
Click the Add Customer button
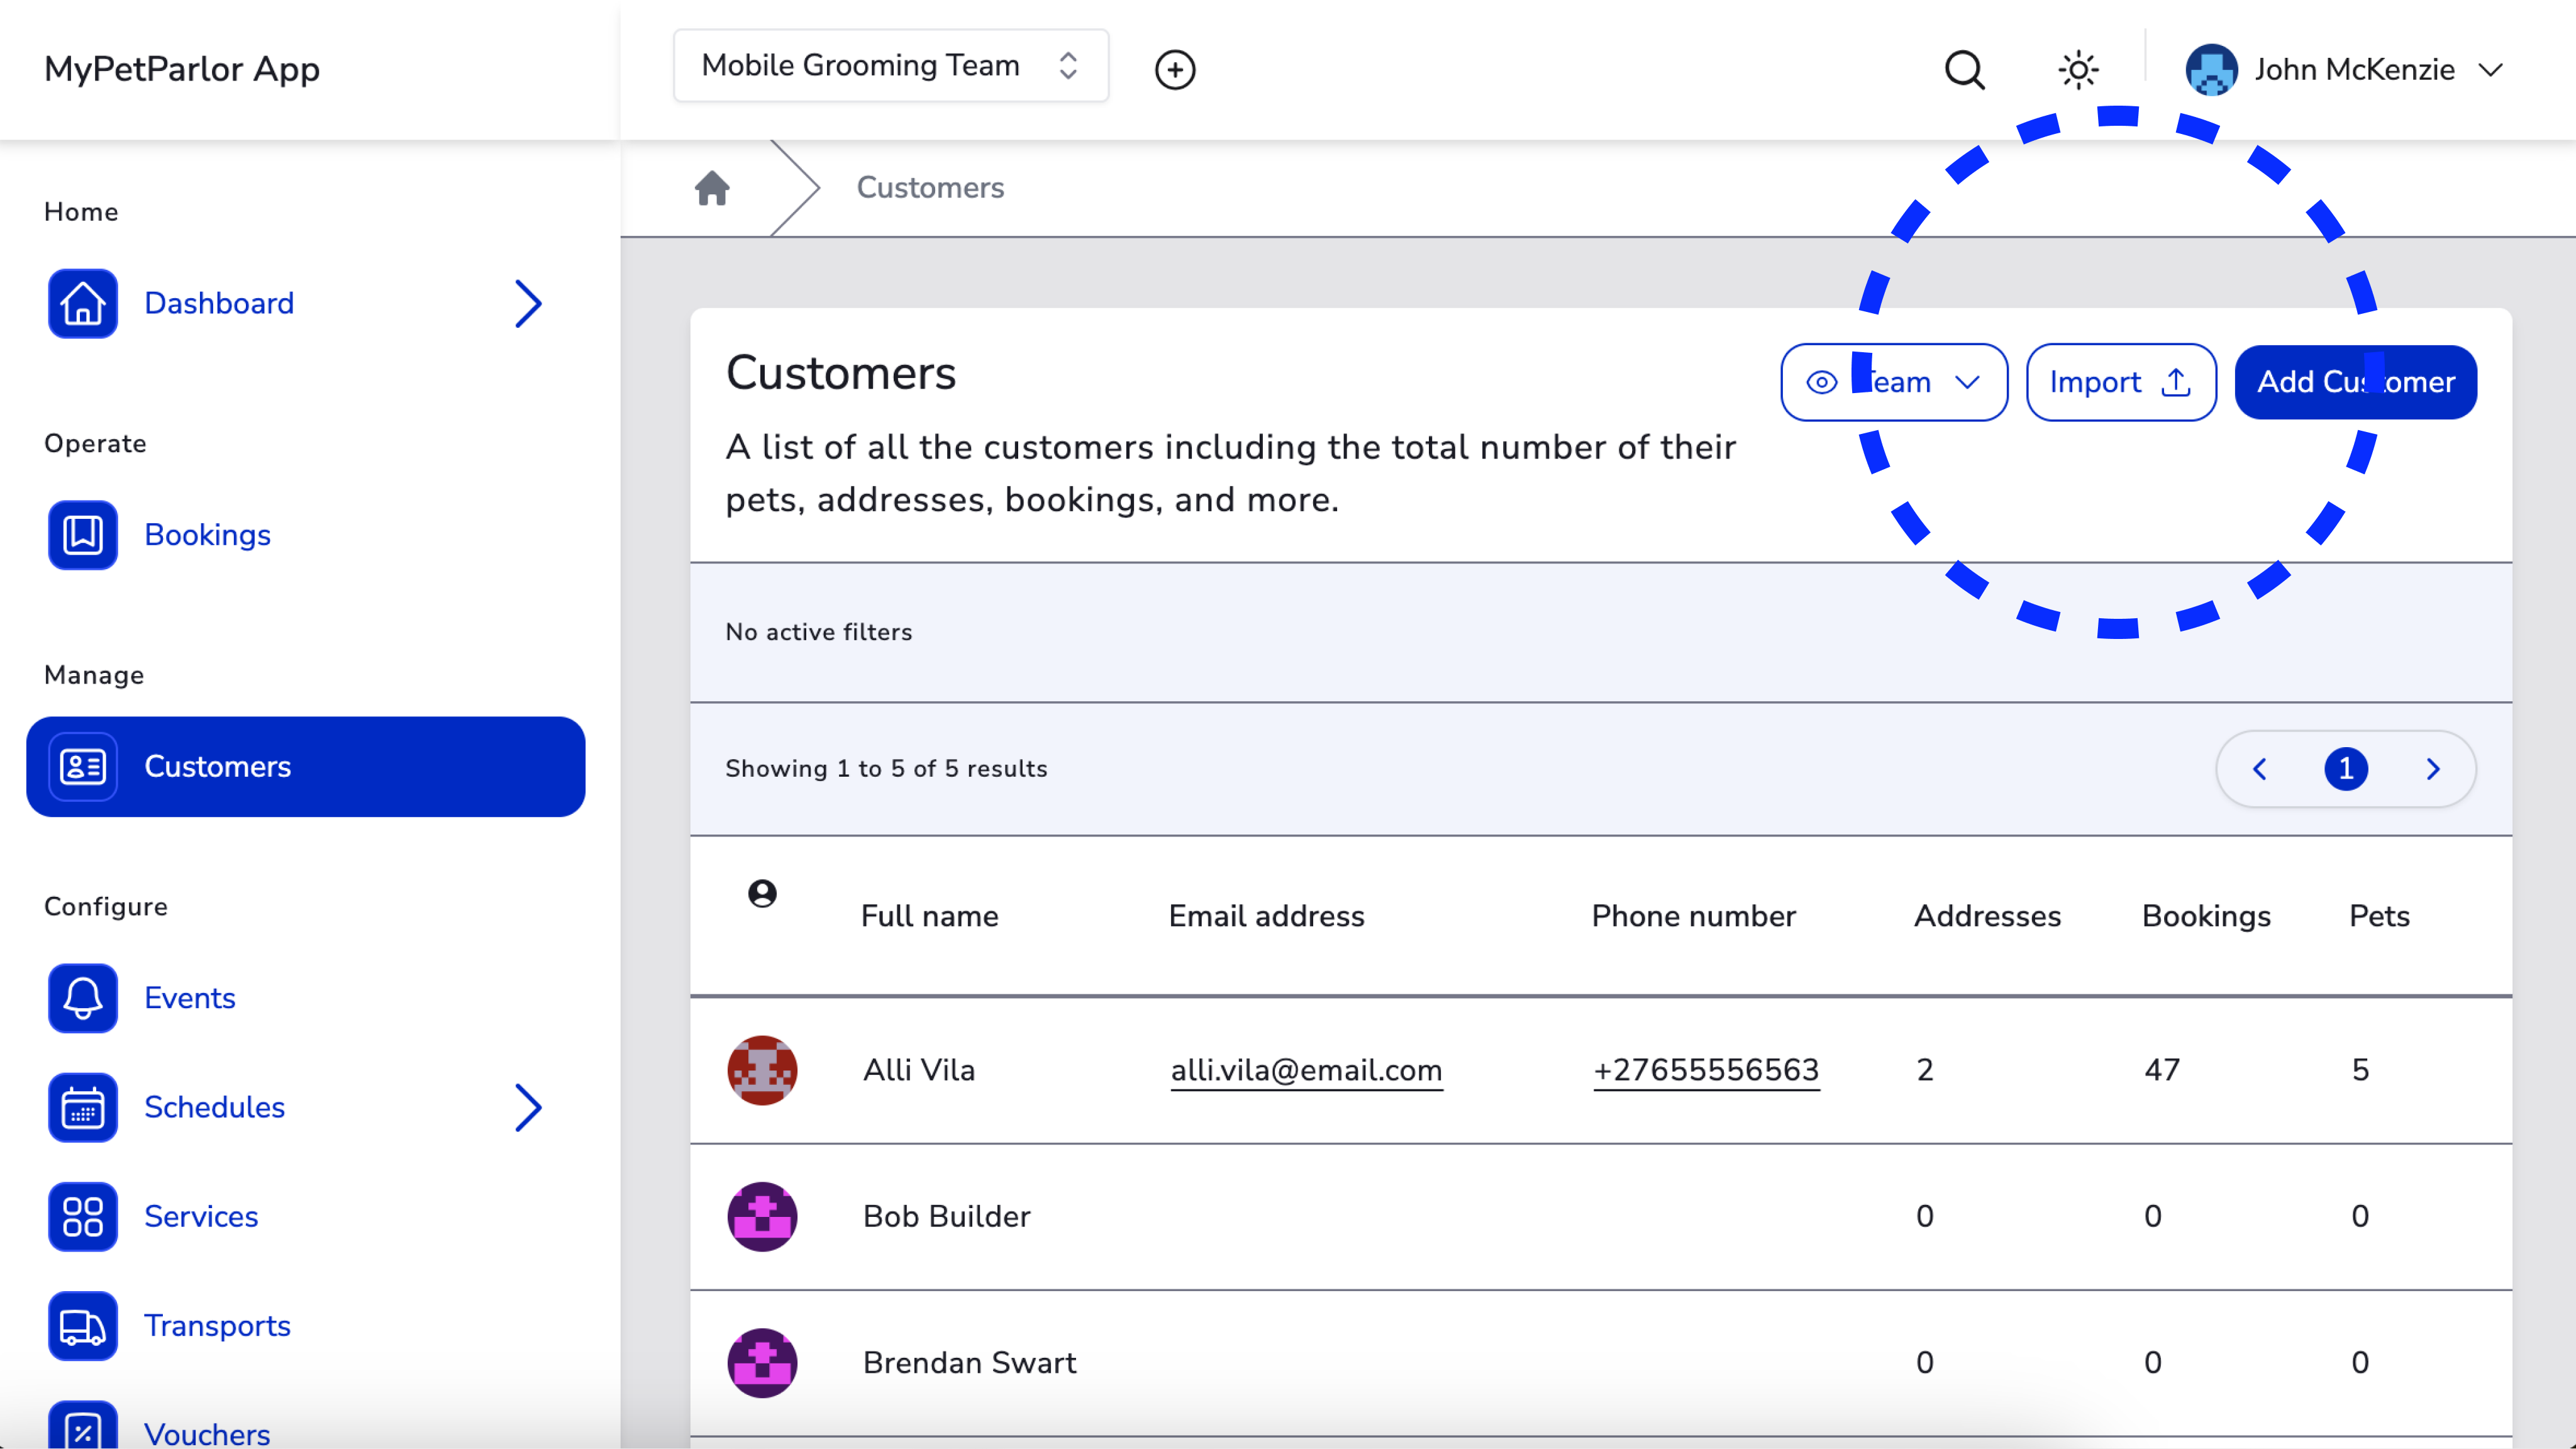click(x=2355, y=382)
